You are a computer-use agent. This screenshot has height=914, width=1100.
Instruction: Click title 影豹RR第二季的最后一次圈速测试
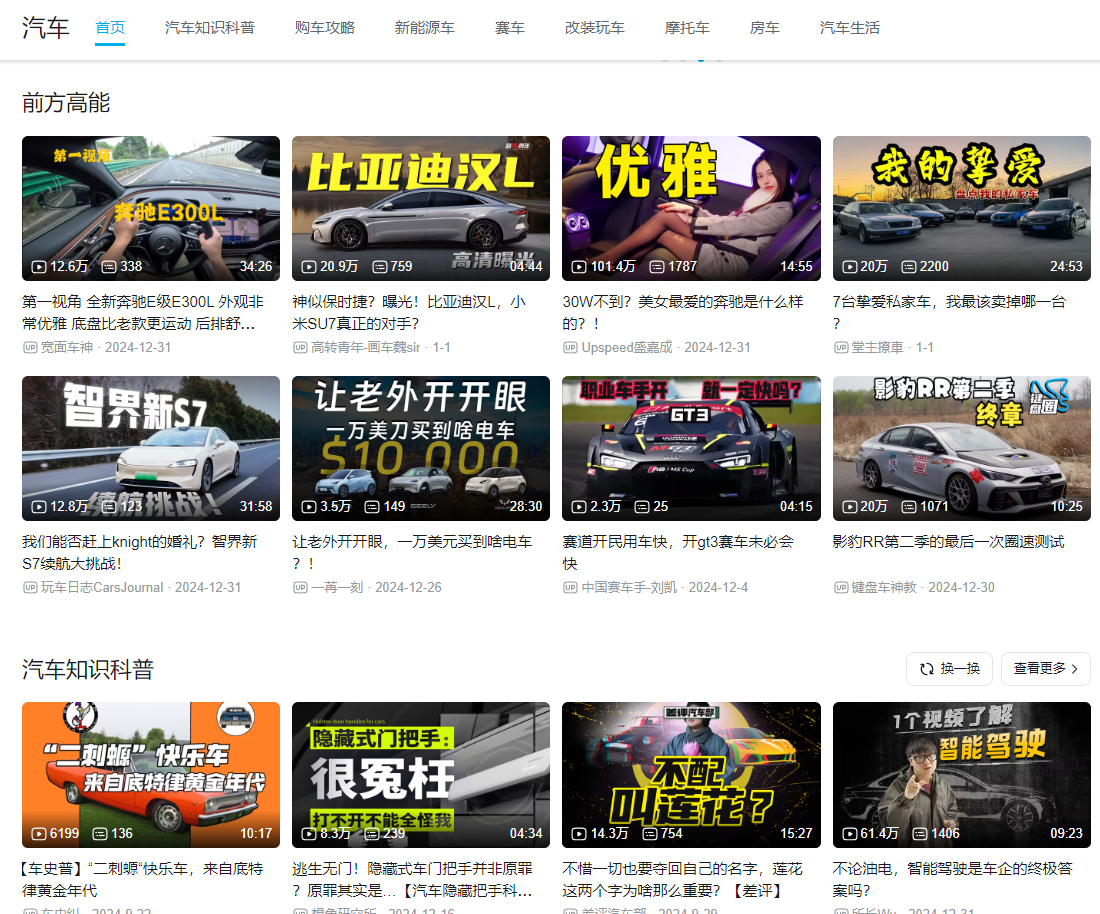[x=948, y=542]
